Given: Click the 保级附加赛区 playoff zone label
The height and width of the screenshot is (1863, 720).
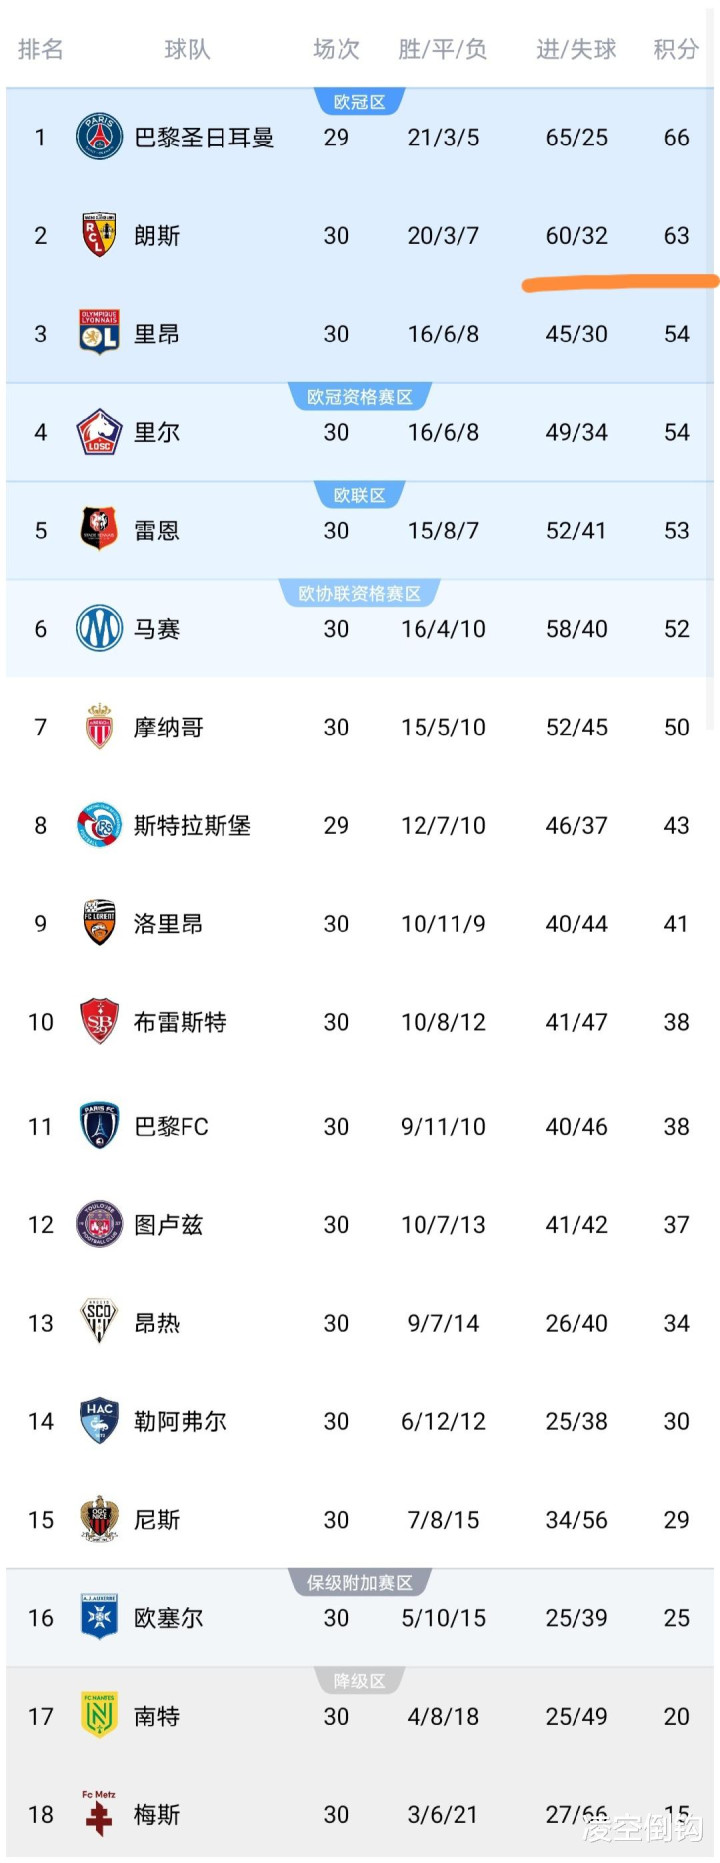Looking at the screenshot, I should pyautogui.click(x=359, y=1583).
